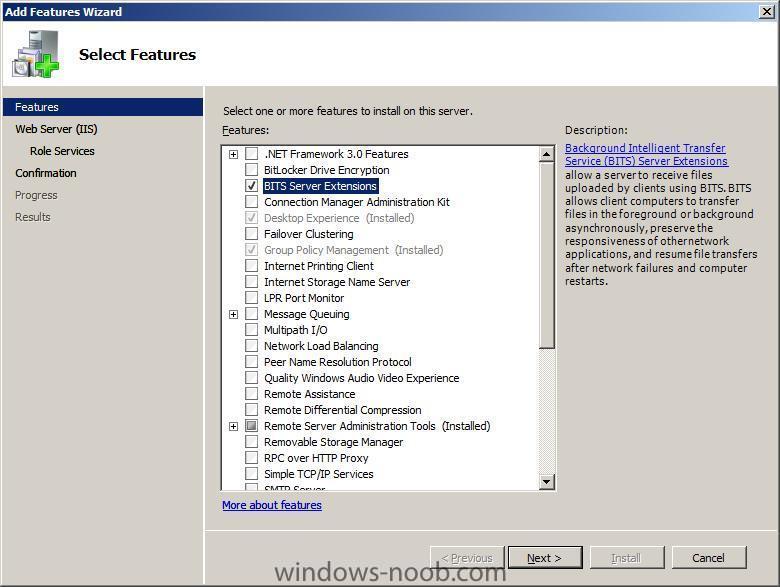Click the Cancel button
Image resolution: width=780 pixels, height=587 pixels.
(x=709, y=558)
